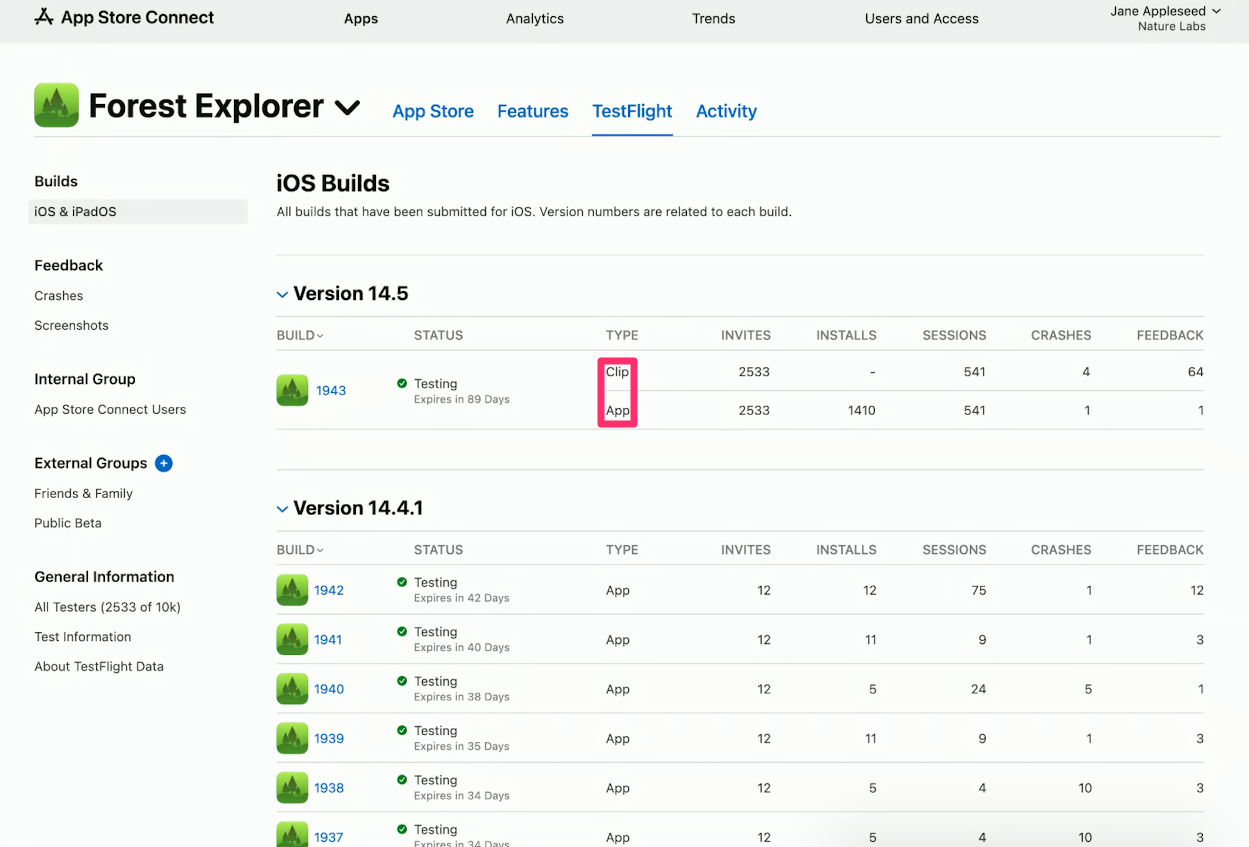Image resolution: width=1249 pixels, height=847 pixels.
Task: Click the Nature Labs team name
Action: point(1172,27)
